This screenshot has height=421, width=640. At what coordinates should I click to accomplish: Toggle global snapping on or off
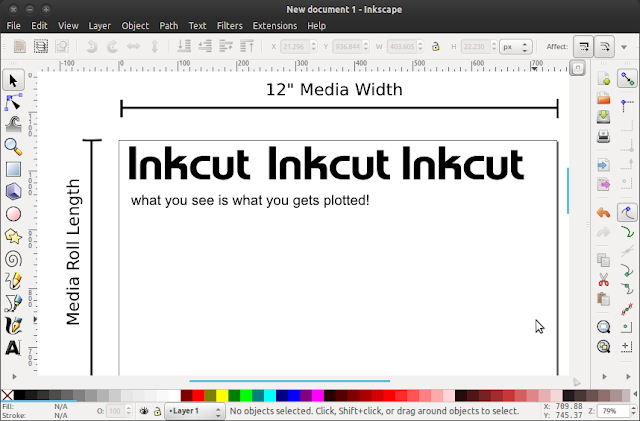[627, 79]
